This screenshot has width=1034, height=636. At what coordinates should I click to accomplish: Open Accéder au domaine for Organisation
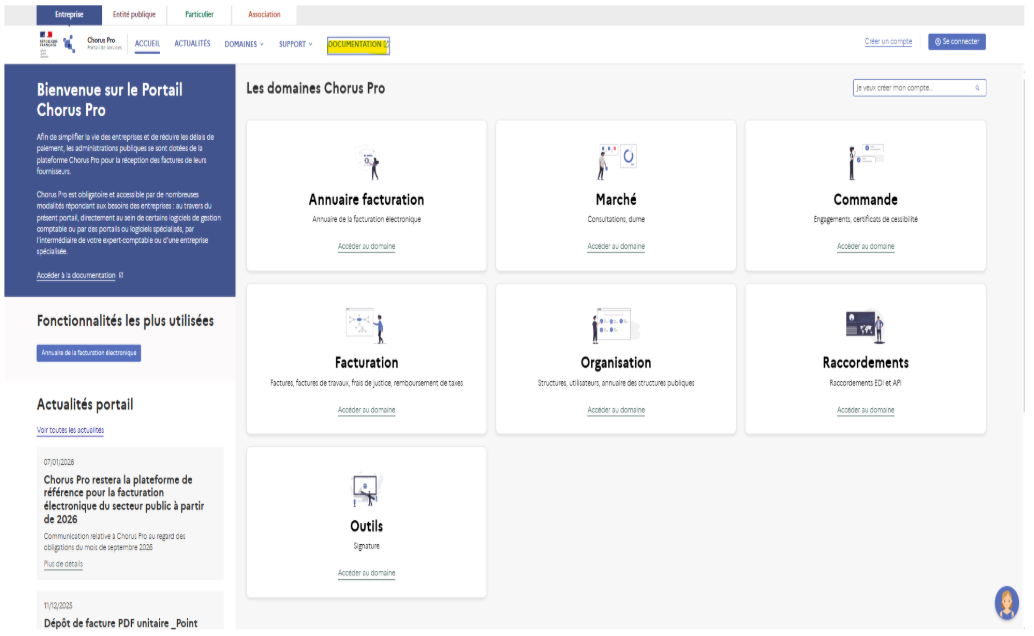coord(616,410)
